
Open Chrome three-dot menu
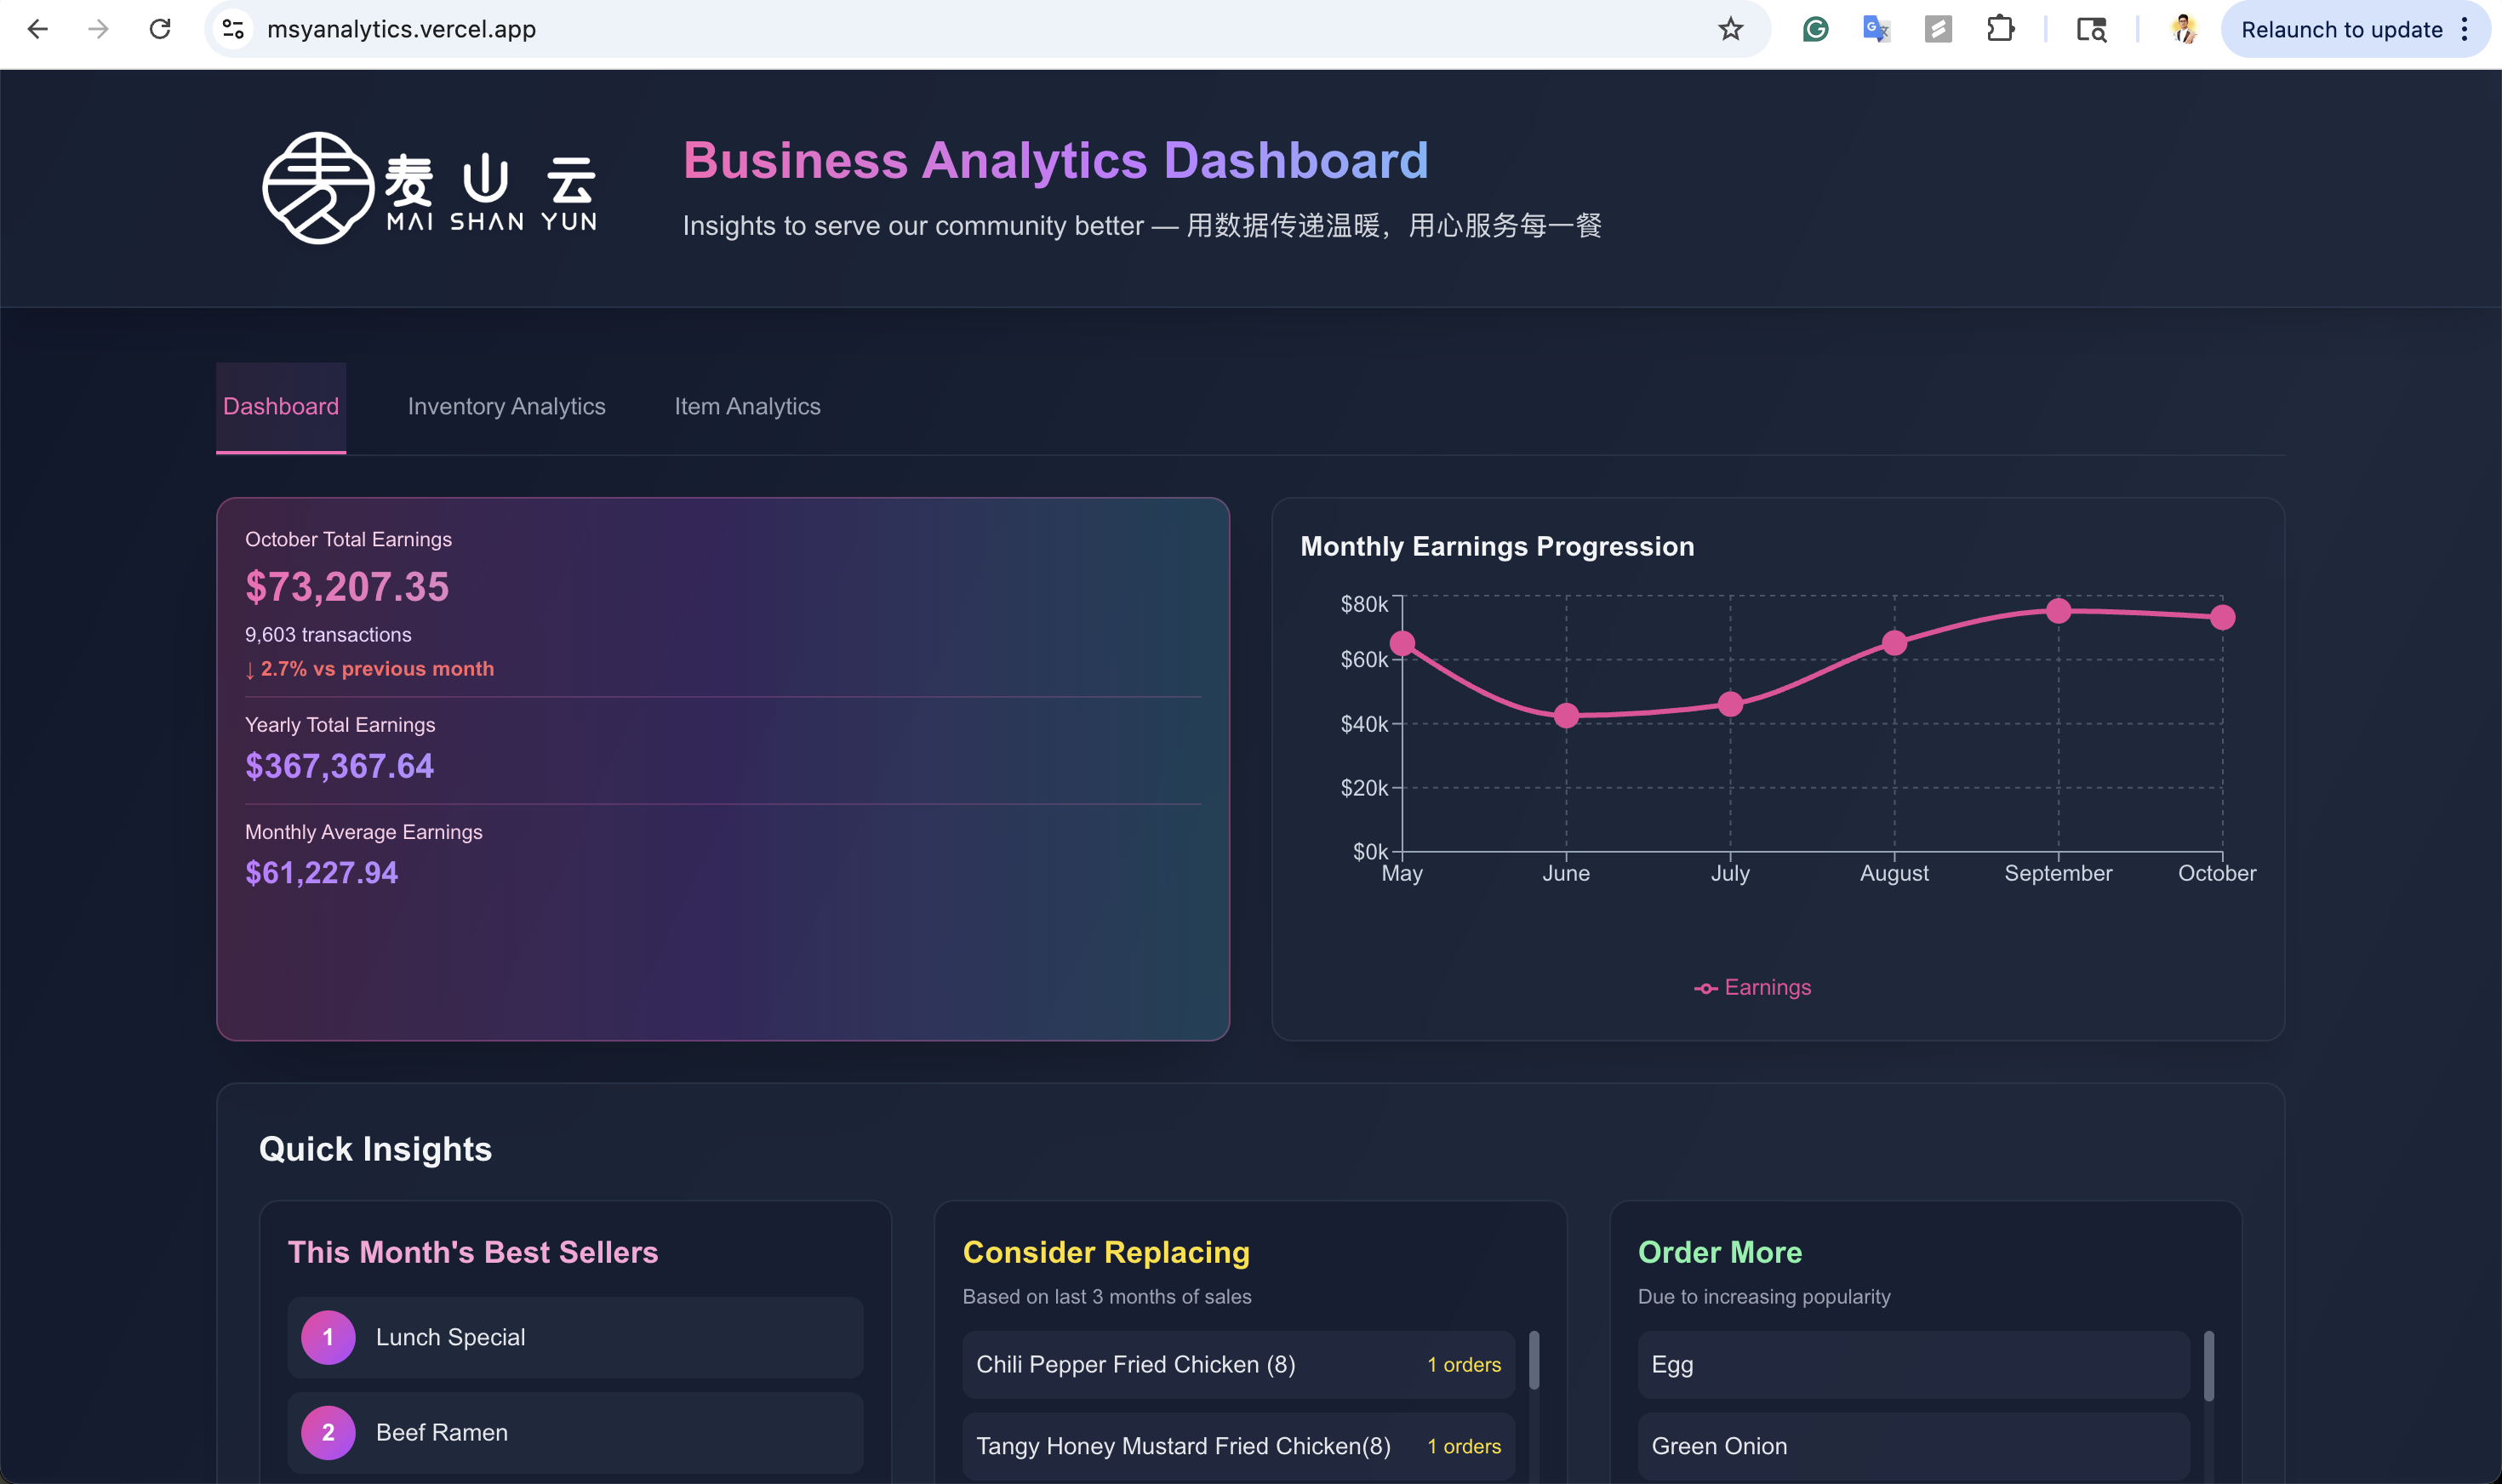pos(2464,29)
